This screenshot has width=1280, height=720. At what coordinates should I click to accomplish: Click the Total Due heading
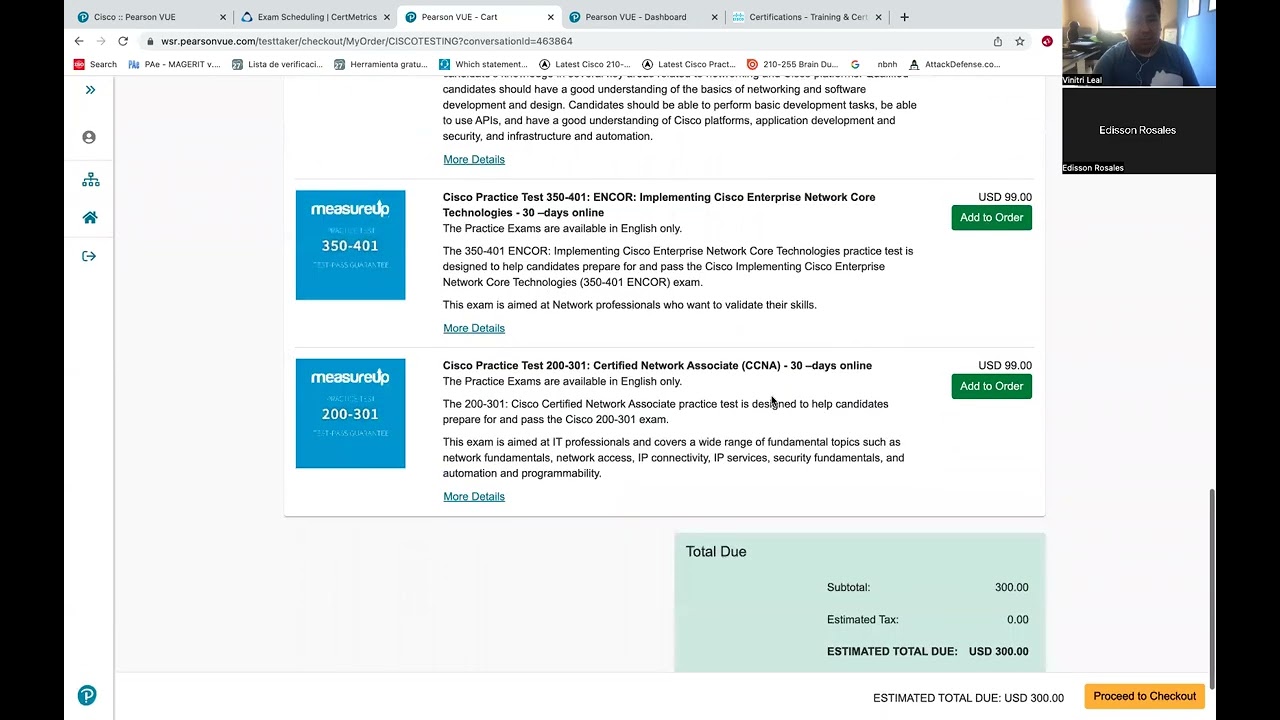pyautogui.click(x=716, y=551)
